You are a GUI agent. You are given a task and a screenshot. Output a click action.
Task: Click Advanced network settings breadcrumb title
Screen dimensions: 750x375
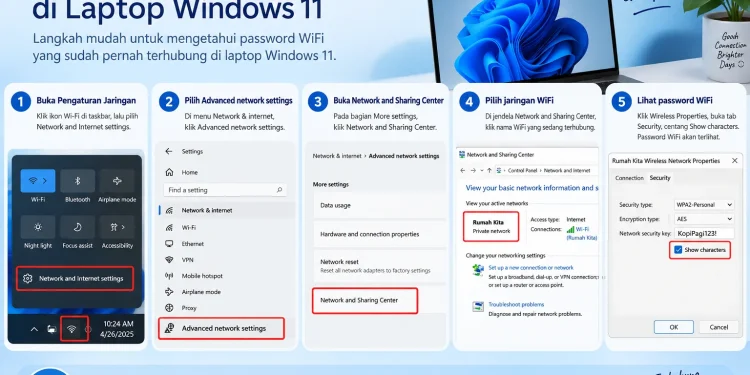click(404, 156)
